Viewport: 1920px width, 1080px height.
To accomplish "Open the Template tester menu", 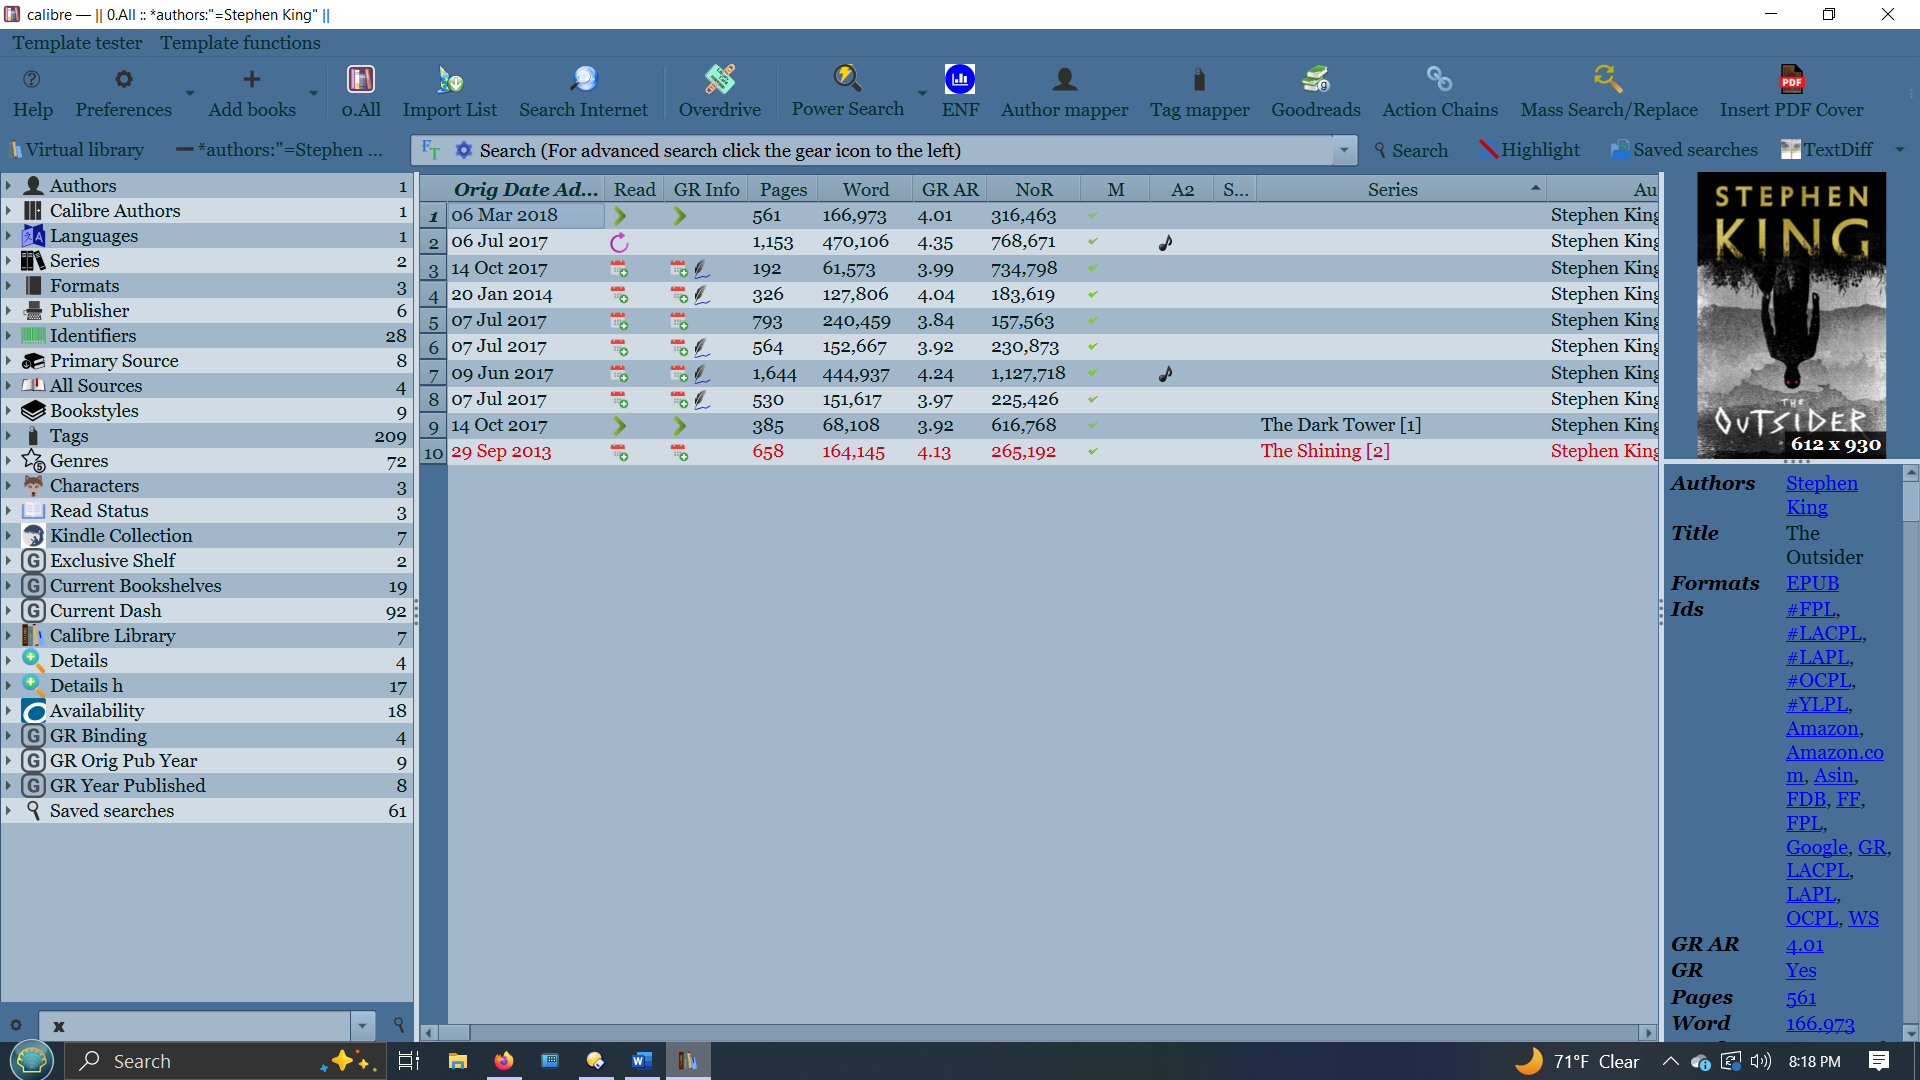I will pos(77,43).
